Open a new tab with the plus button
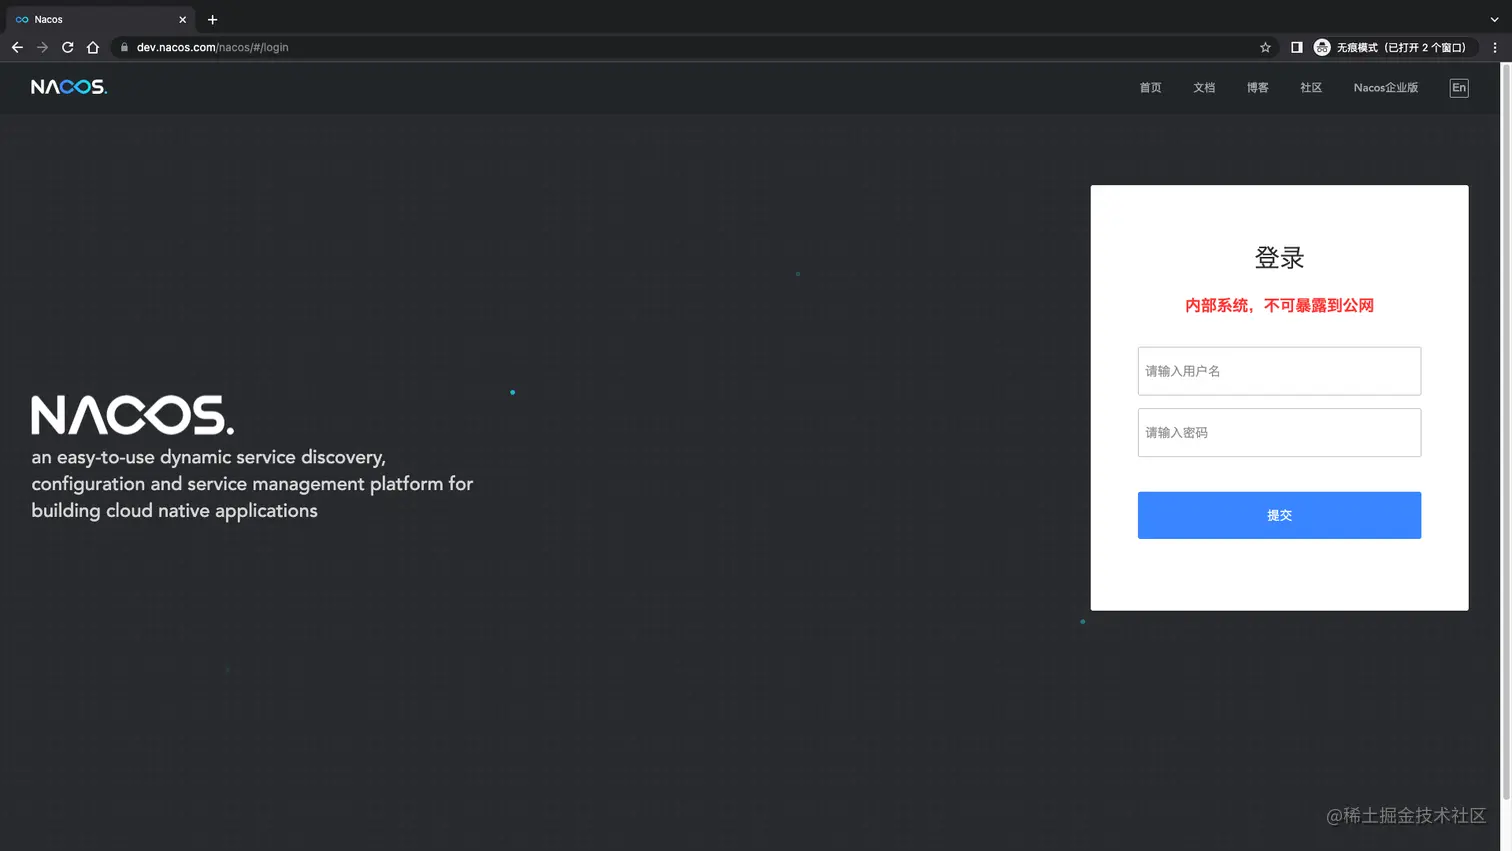This screenshot has height=851, width=1512. [212, 19]
